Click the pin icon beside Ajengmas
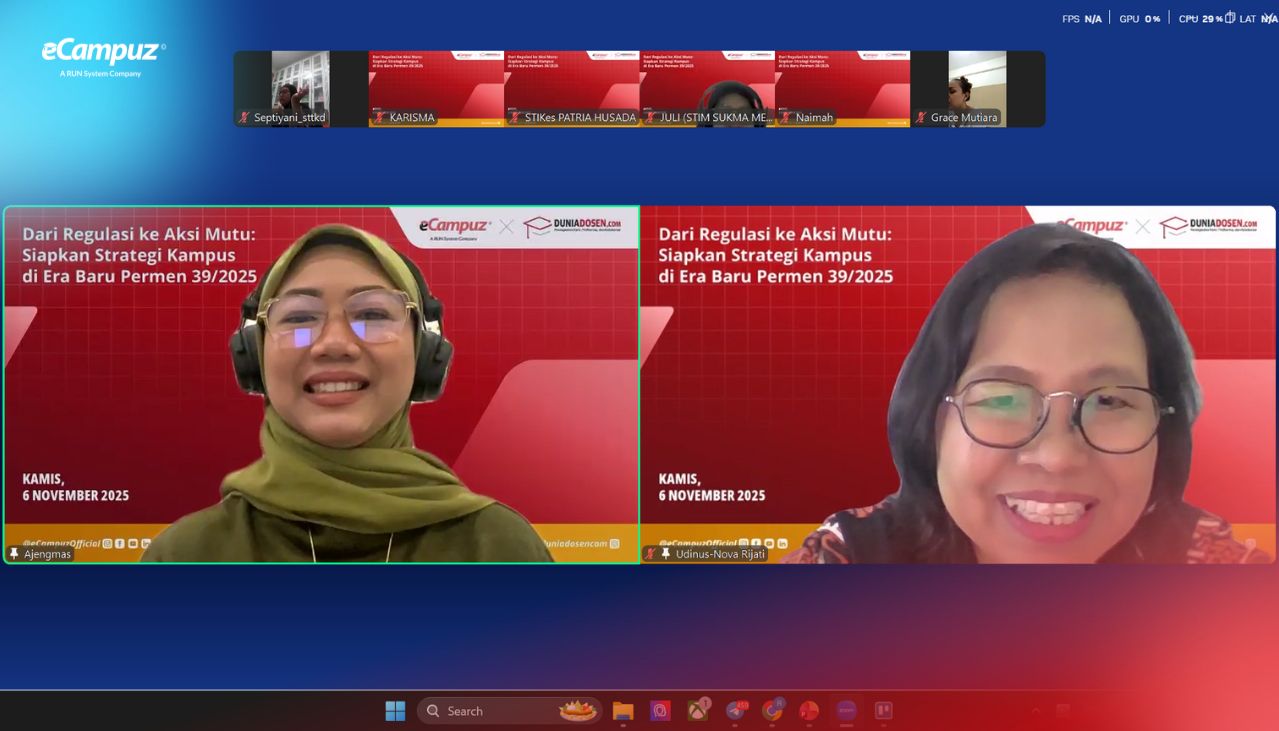Screen dimensions: 1279x731 pyautogui.click(x=14, y=554)
